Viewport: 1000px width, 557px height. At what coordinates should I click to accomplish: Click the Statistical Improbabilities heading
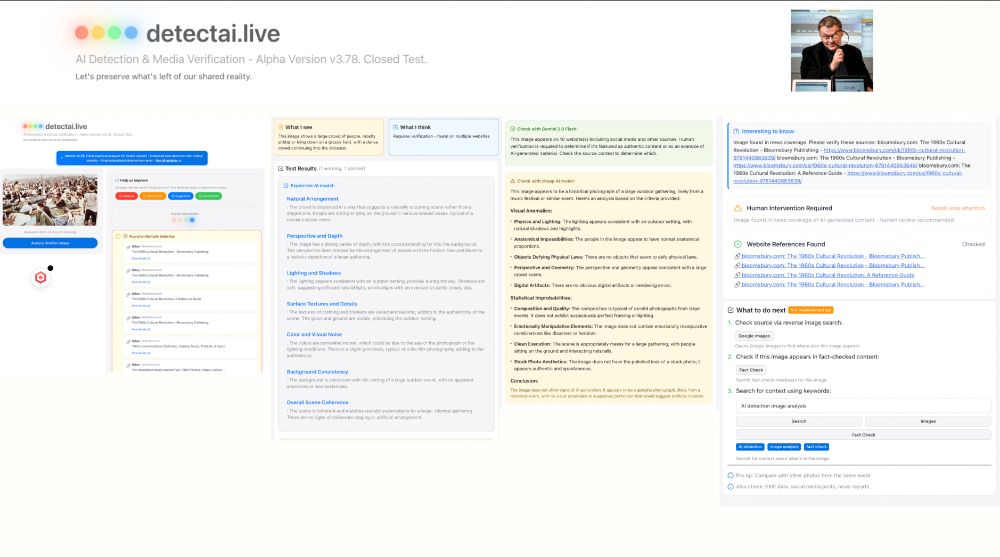click(541, 298)
